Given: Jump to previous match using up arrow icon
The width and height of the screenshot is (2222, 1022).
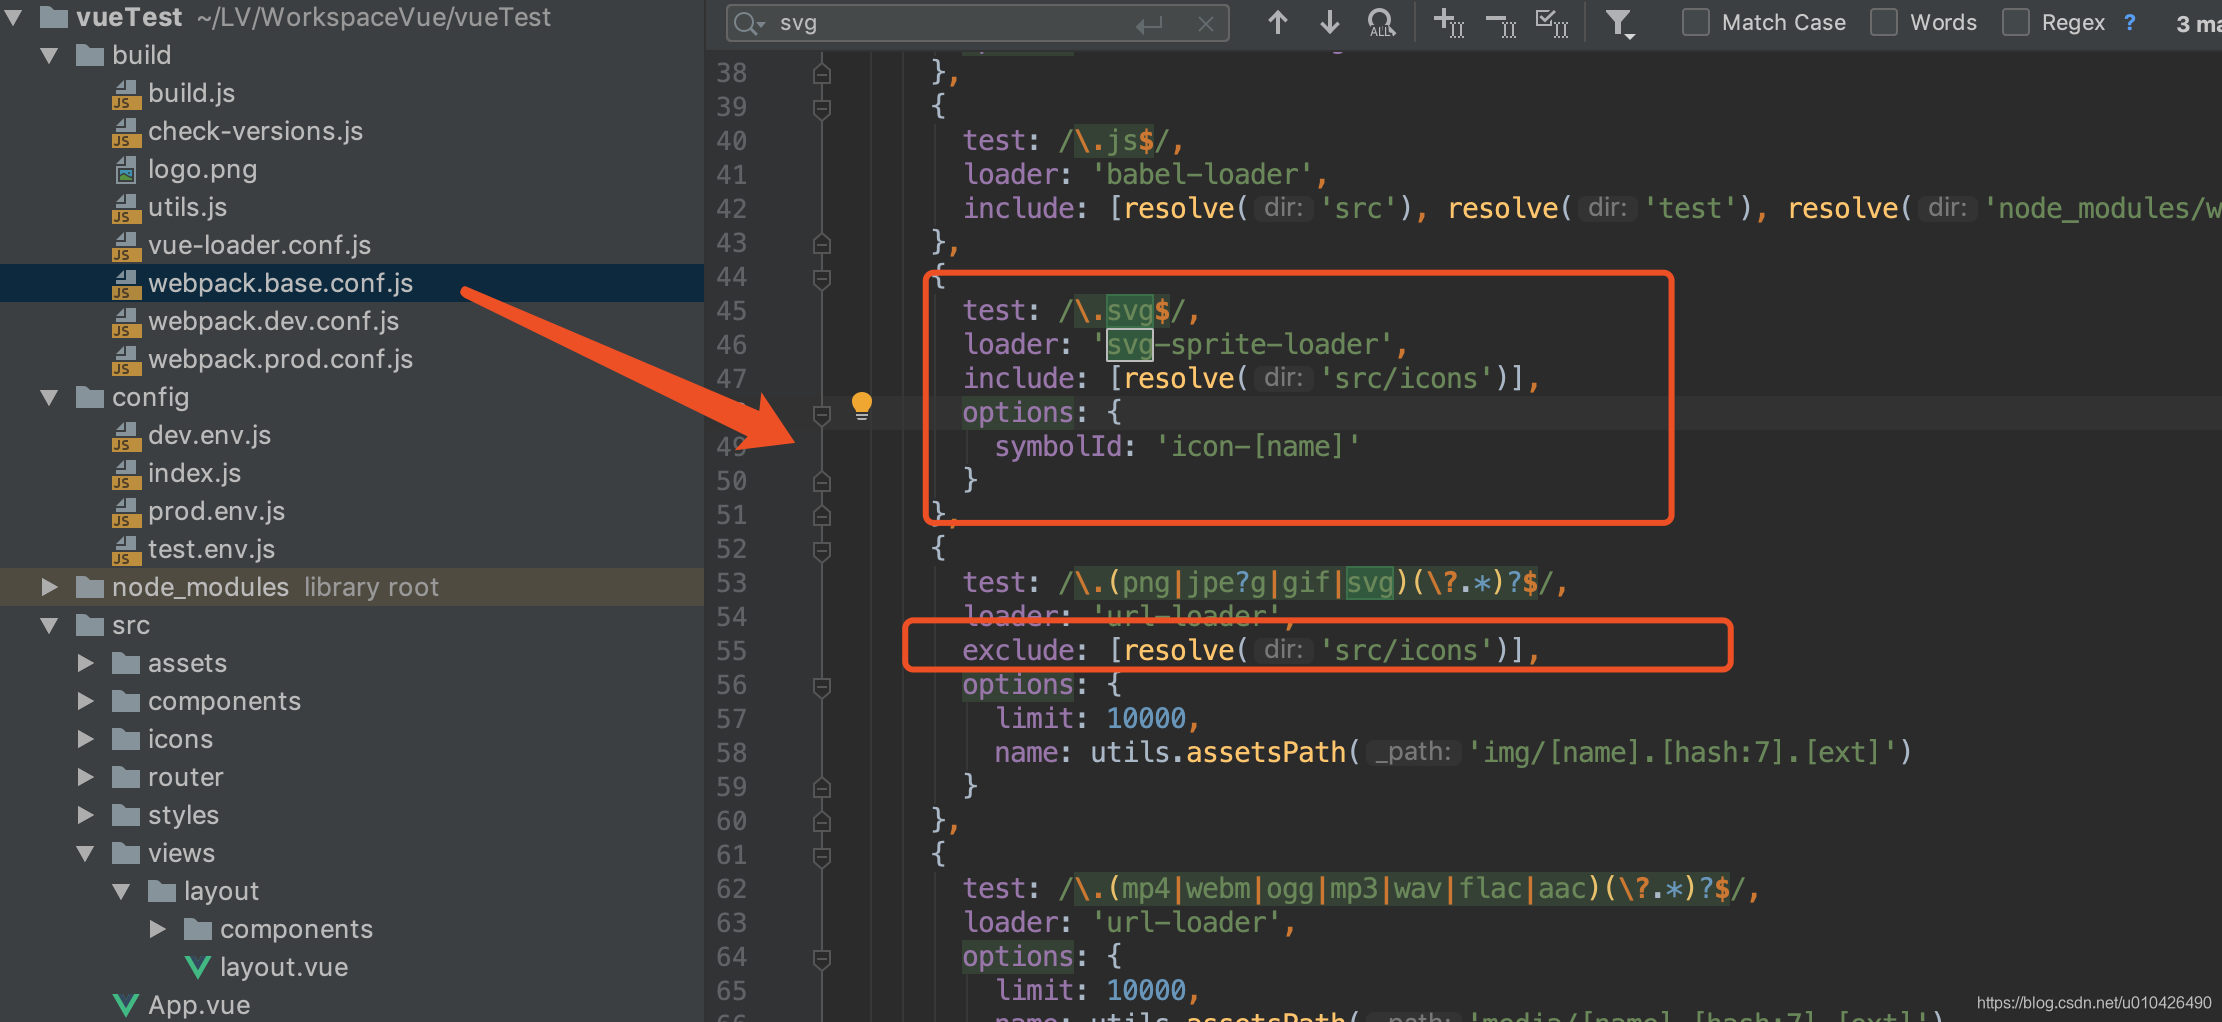Looking at the screenshot, I should click(x=1277, y=22).
